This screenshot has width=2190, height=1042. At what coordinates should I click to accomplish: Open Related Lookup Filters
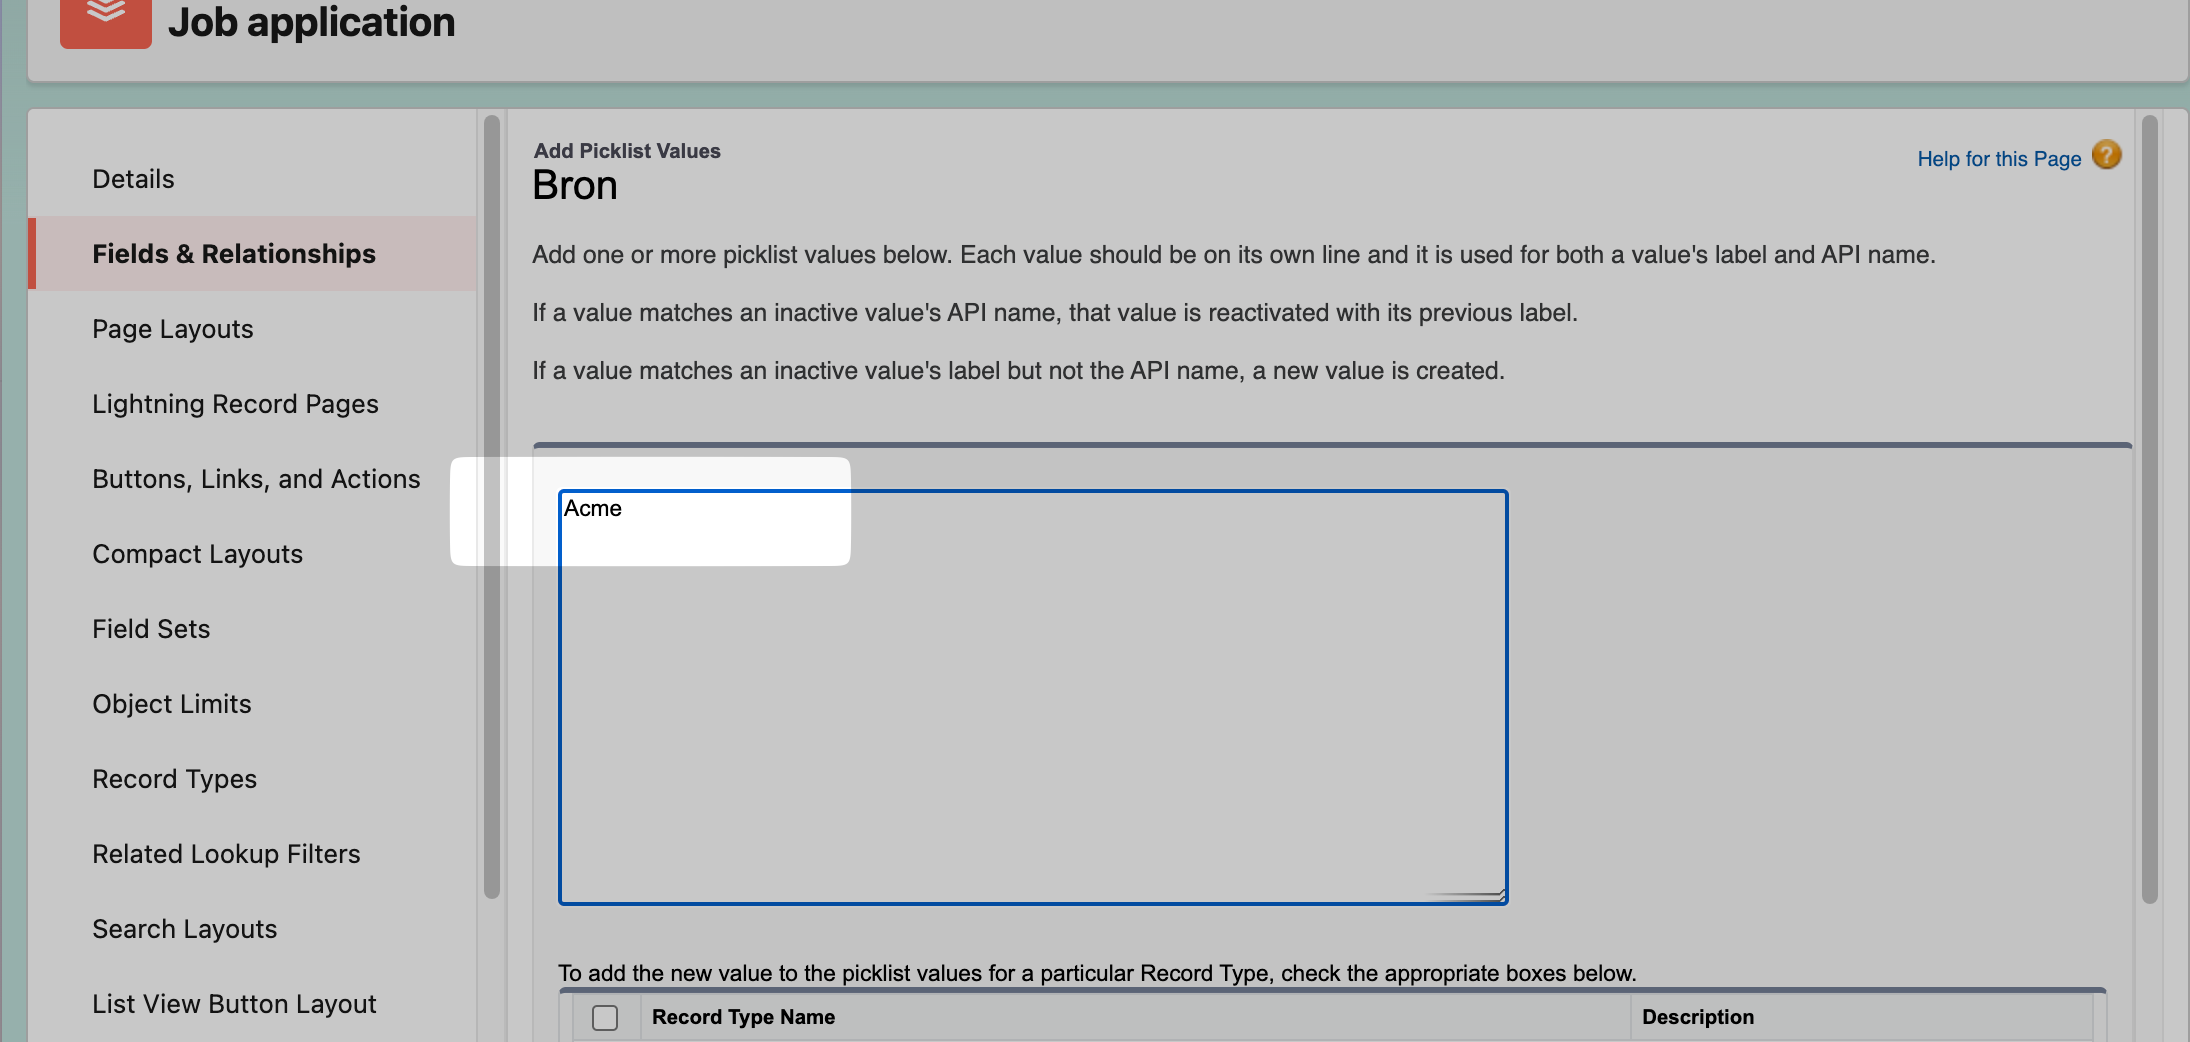226,854
